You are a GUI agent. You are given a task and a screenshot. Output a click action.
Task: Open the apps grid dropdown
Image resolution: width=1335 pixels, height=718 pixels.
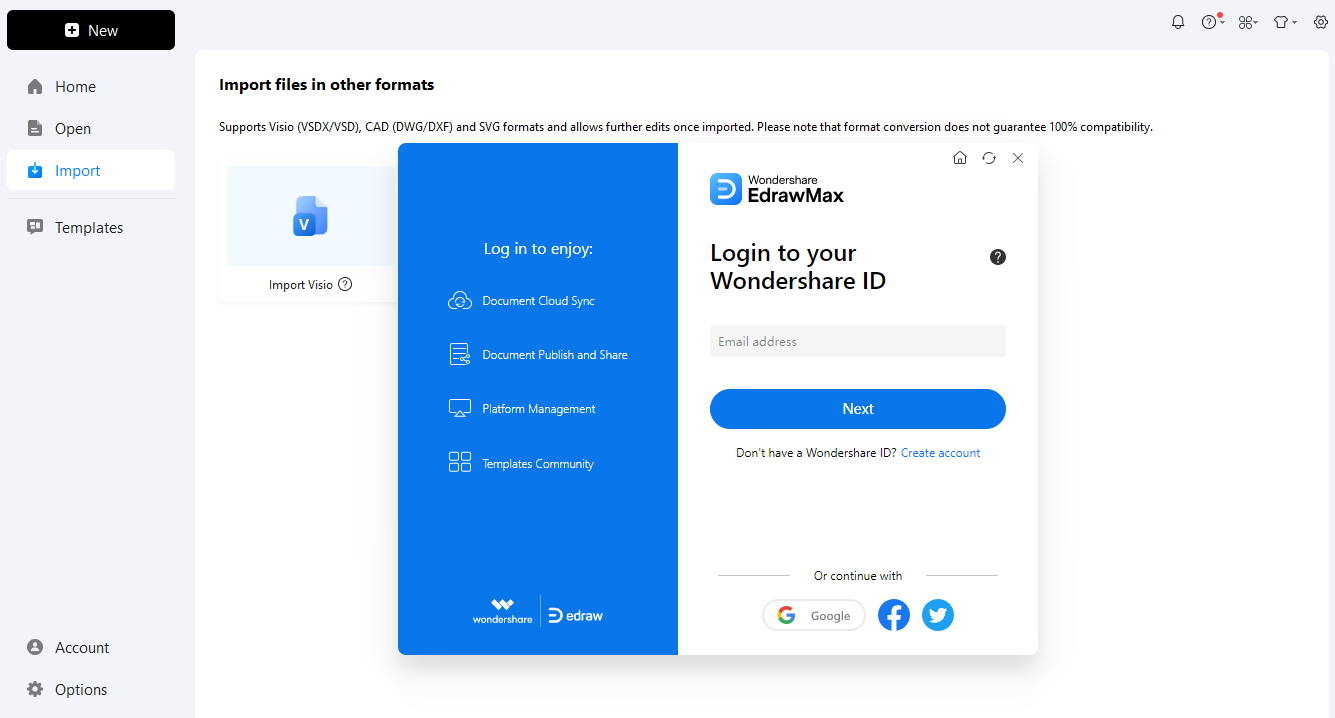point(1247,22)
